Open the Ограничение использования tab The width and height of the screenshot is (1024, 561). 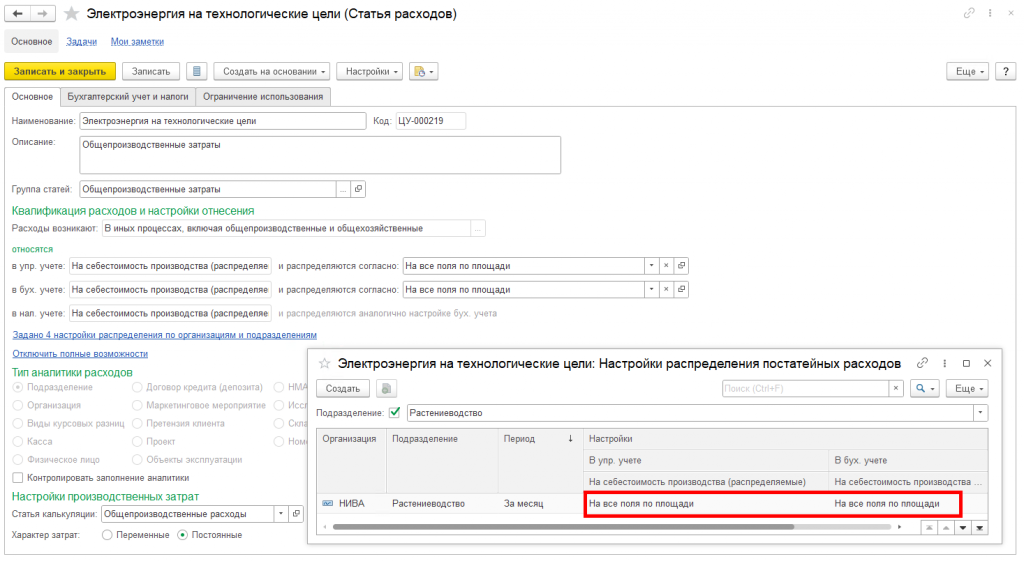click(263, 97)
